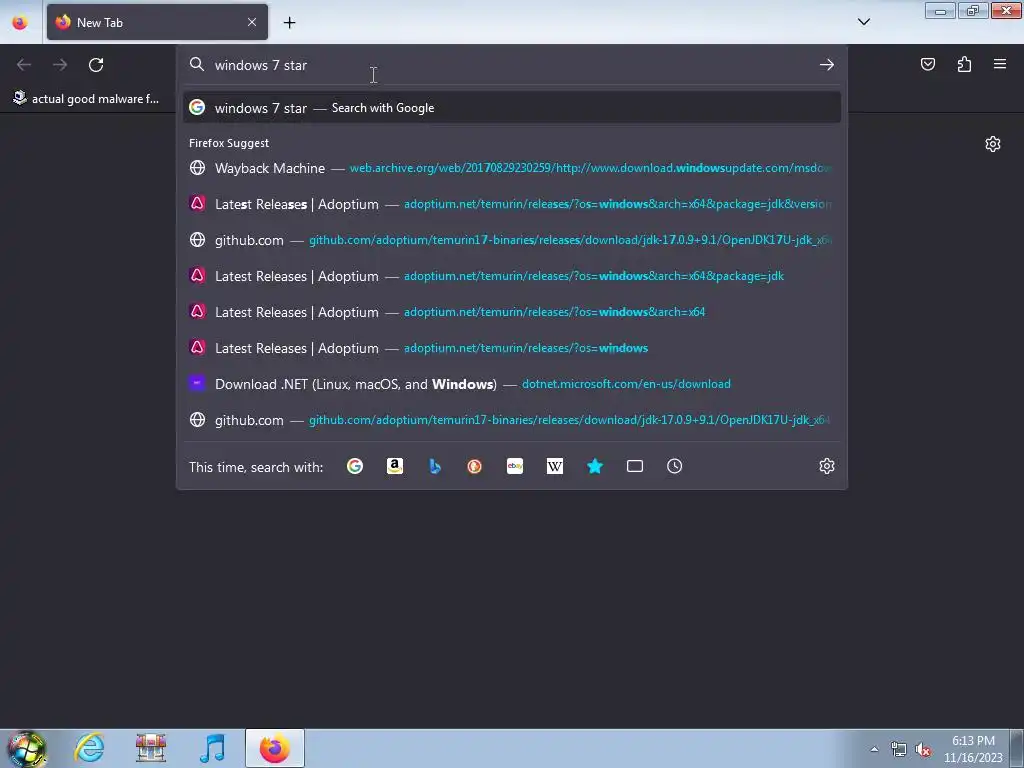
Task: Expand the list all tabs chevron
Action: point(863,22)
